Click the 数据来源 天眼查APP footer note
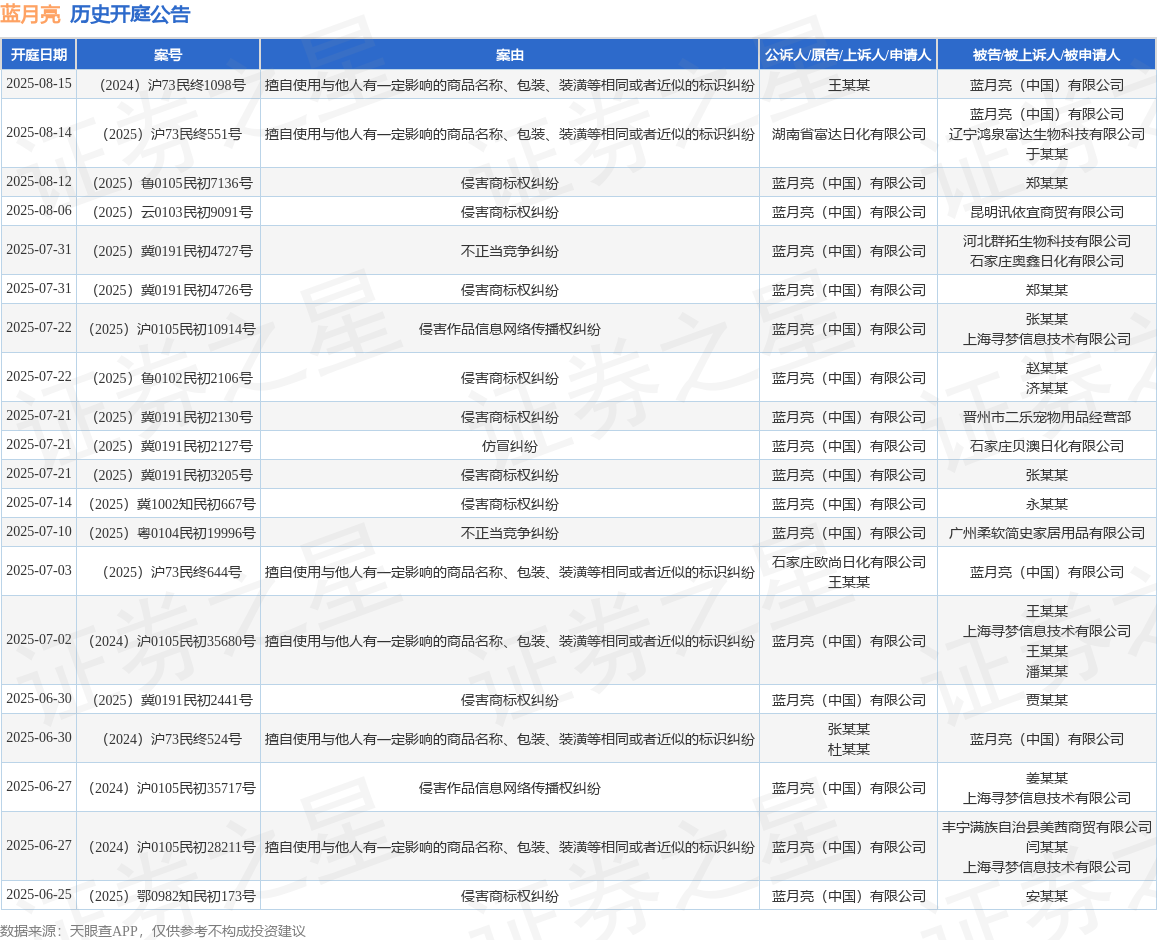The height and width of the screenshot is (940, 1157). tap(153, 931)
